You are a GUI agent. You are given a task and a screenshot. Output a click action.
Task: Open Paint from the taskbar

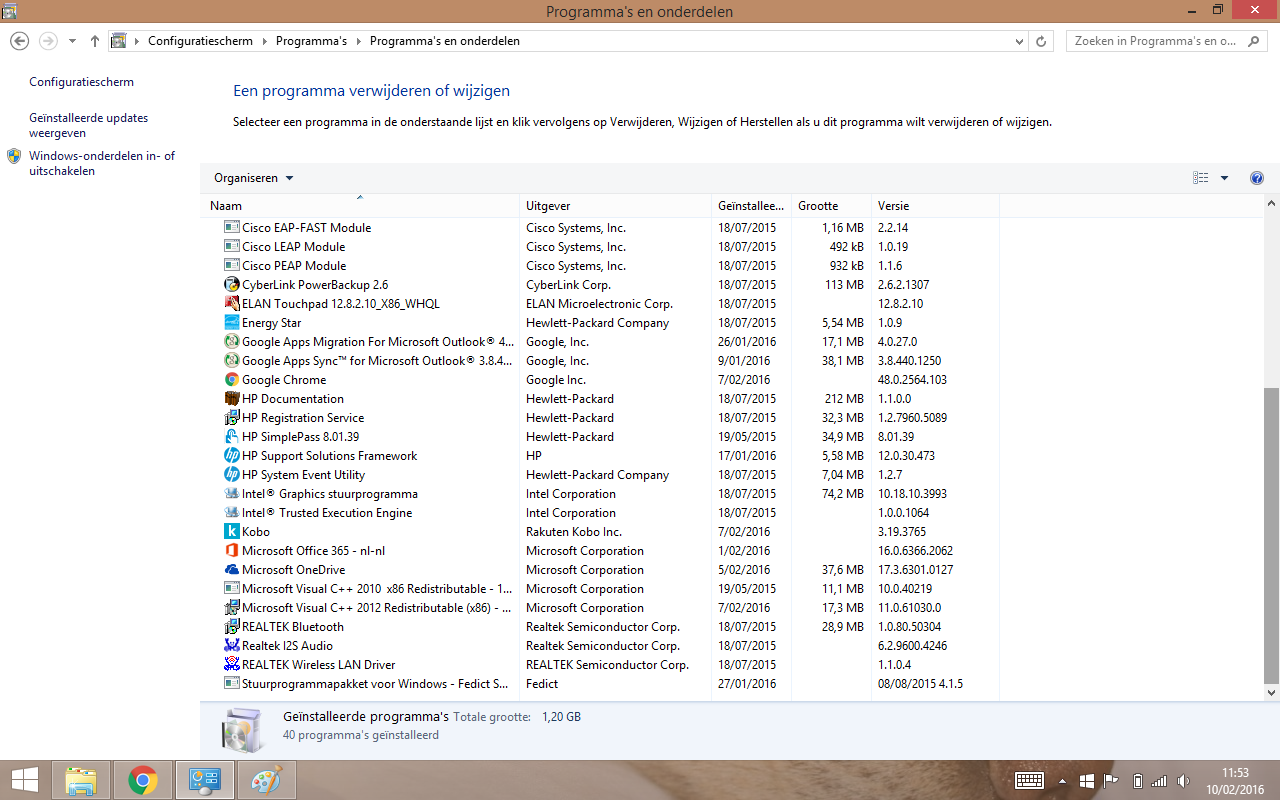click(x=266, y=780)
